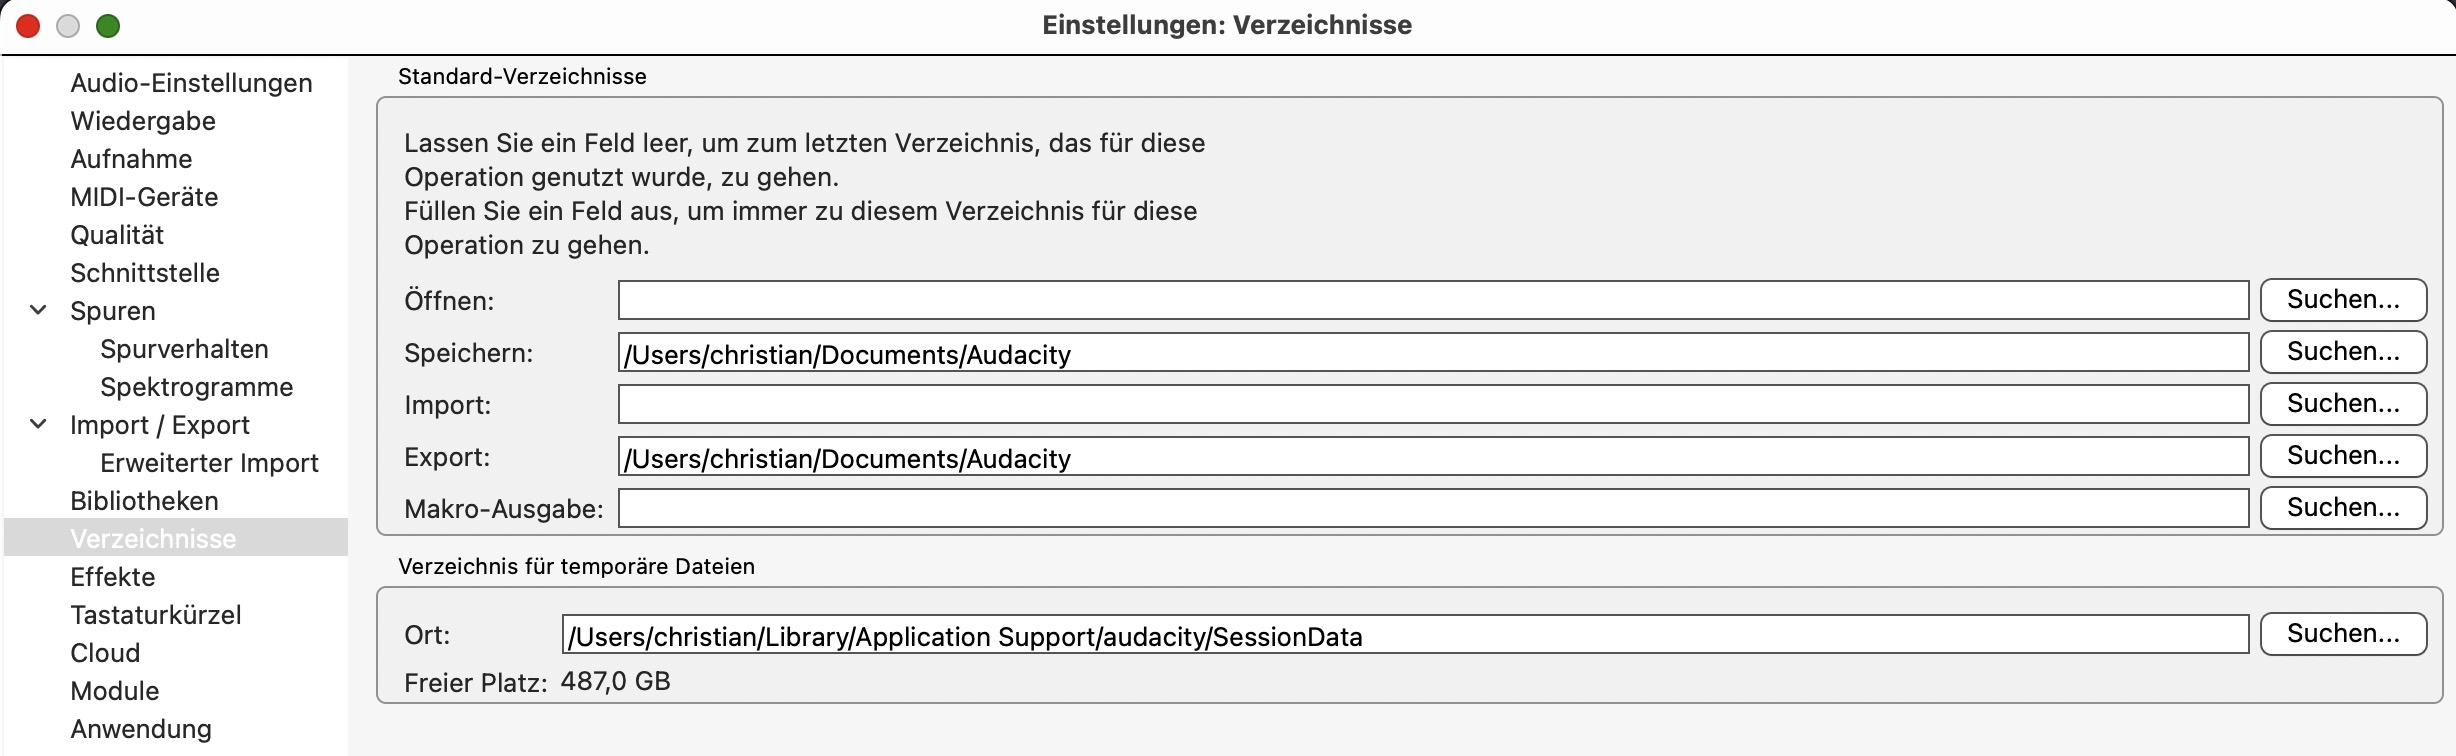Focus the Makro-Ausgabe text field
This screenshot has width=2456, height=756.
(x=1432, y=508)
